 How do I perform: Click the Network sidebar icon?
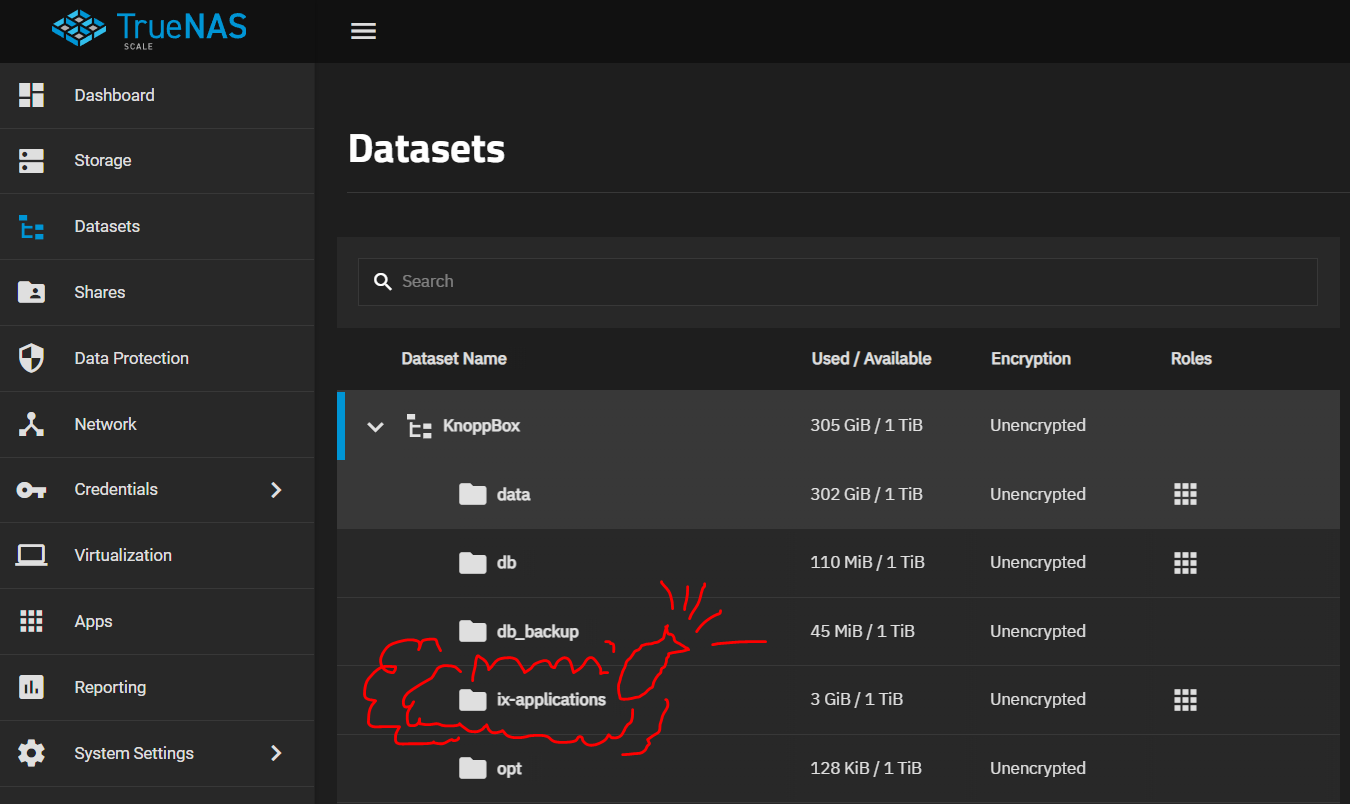(x=32, y=424)
